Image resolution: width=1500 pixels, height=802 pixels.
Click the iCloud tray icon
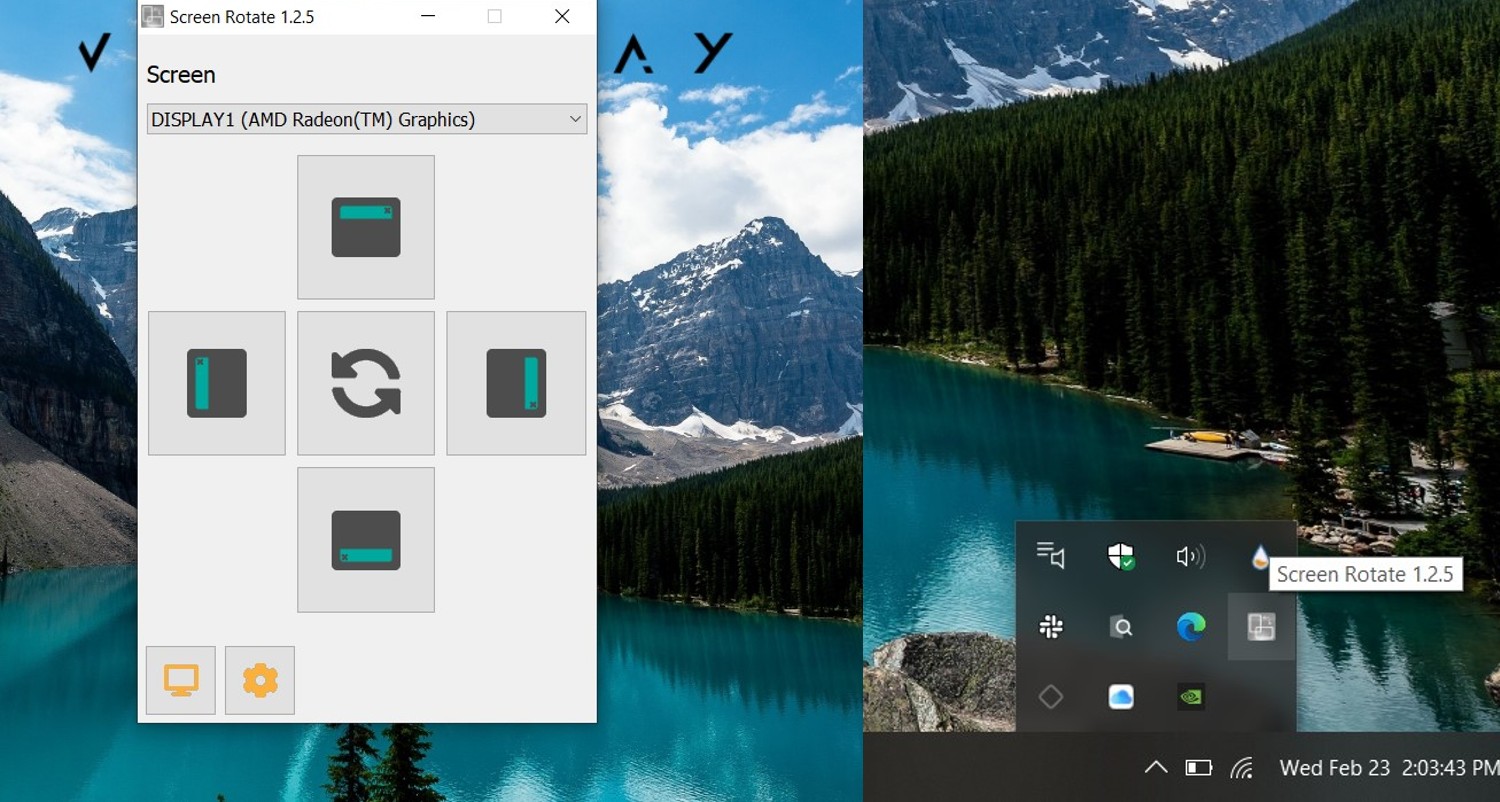click(1120, 697)
